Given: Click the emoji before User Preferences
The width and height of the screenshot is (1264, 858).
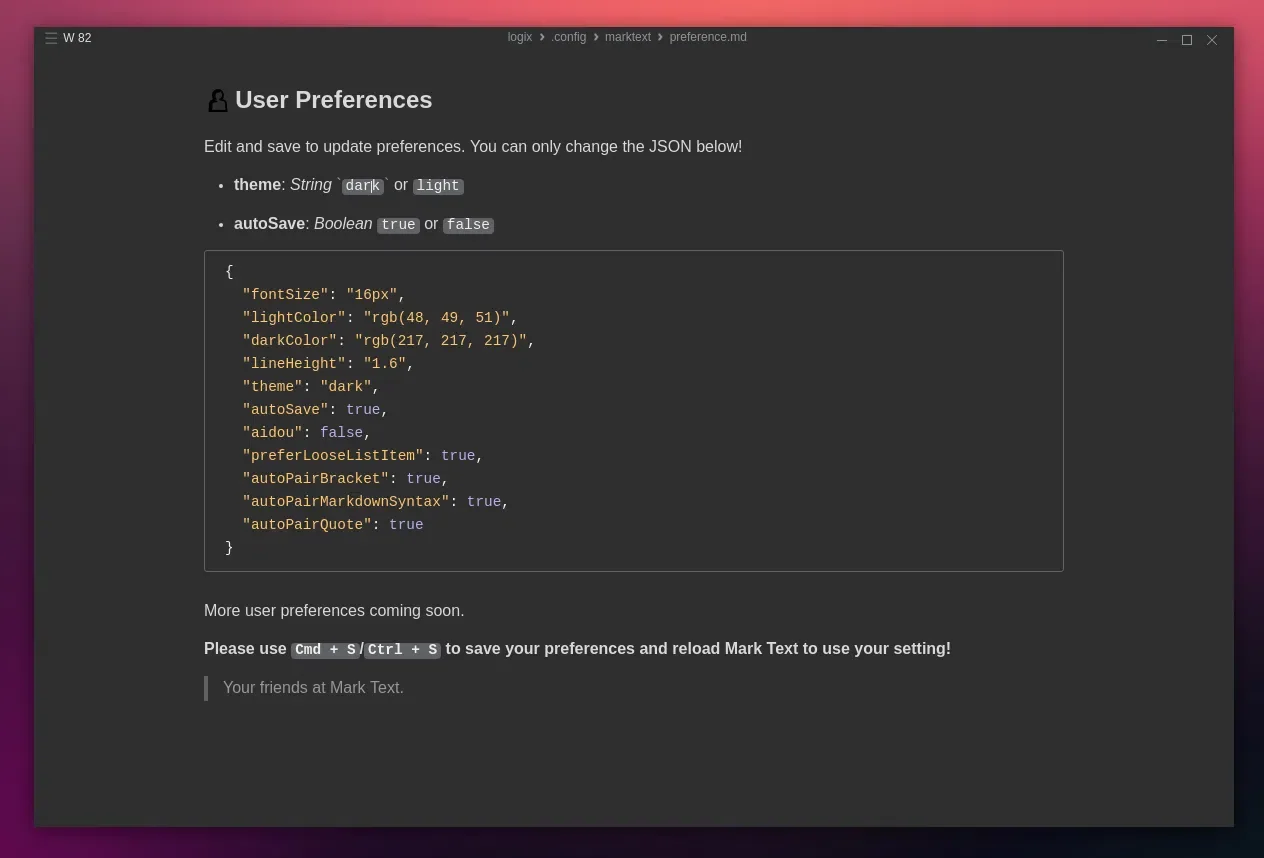Looking at the screenshot, I should [217, 101].
